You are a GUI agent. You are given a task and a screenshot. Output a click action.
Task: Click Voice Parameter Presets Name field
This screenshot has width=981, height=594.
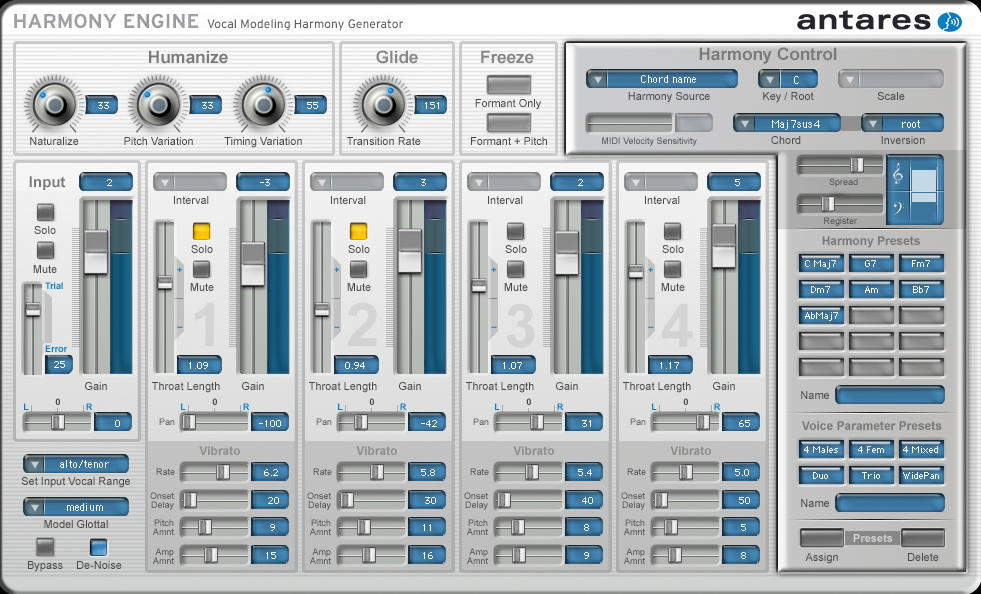tap(890, 503)
